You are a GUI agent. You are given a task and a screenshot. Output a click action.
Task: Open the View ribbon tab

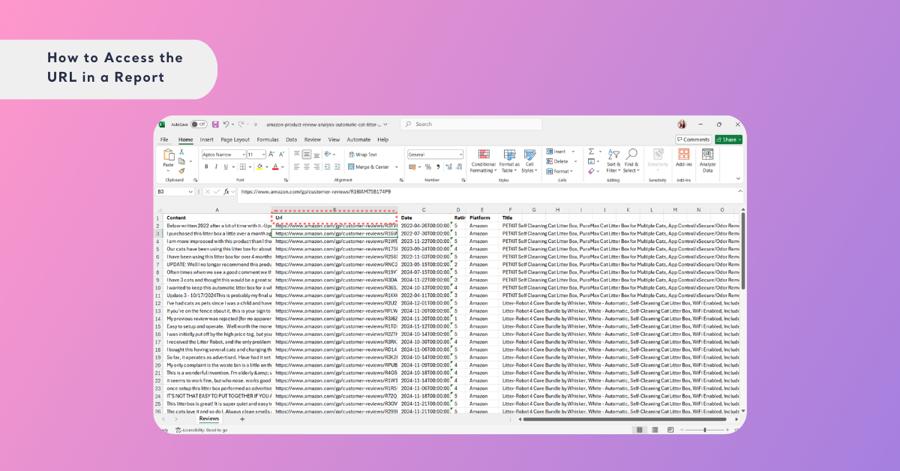click(x=334, y=139)
